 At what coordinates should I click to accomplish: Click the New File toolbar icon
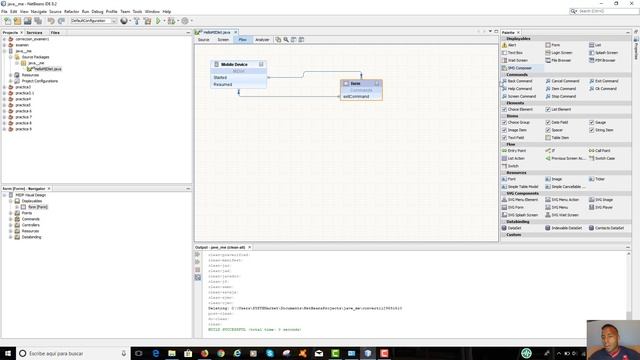(x=7, y=21)
